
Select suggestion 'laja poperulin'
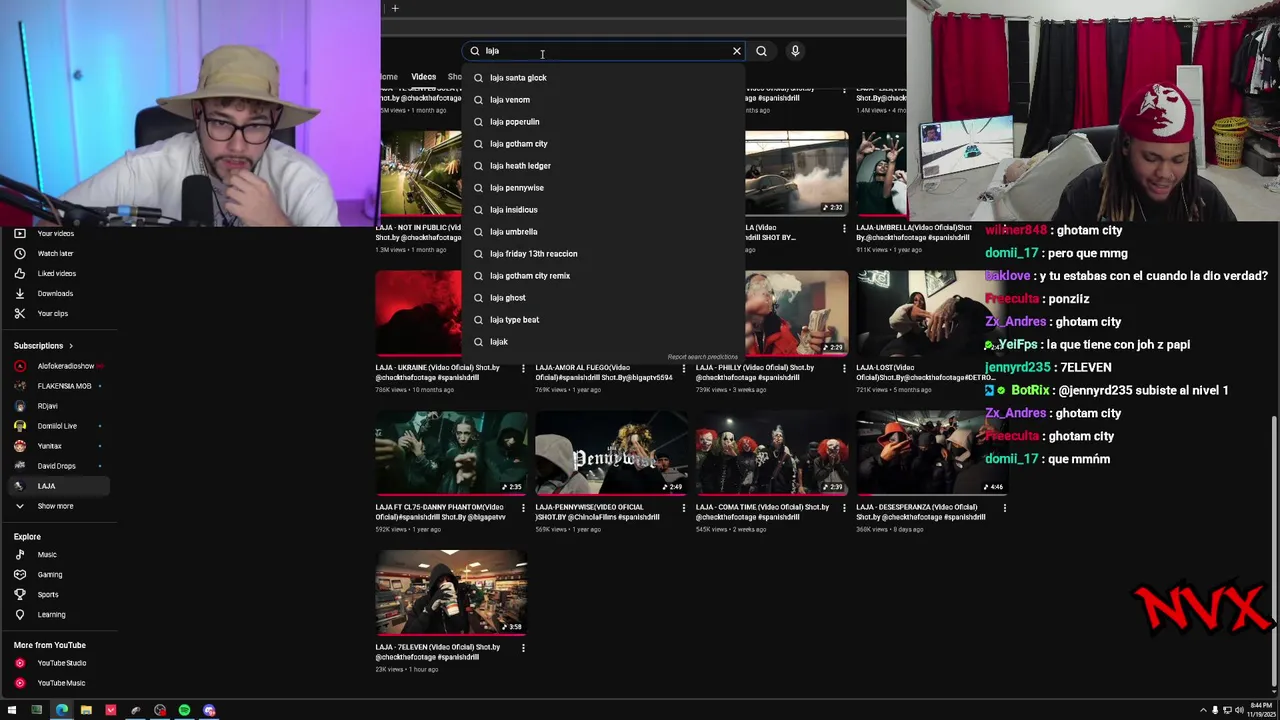(604, 122)
